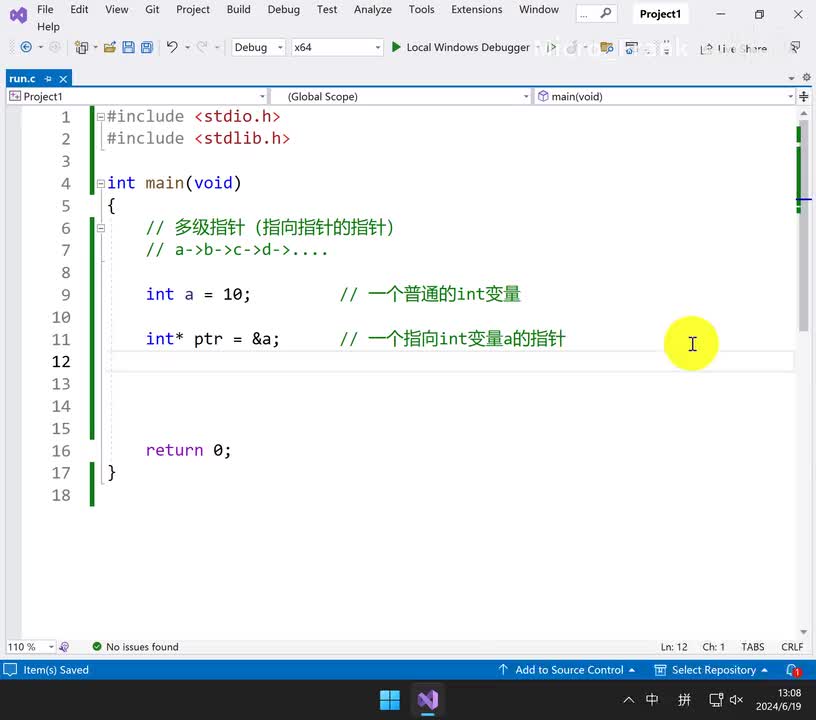The height and width of the screenshot is (720, 816).
Task: Open the (Global Scope) dropdown
Action: coord(401,97)
